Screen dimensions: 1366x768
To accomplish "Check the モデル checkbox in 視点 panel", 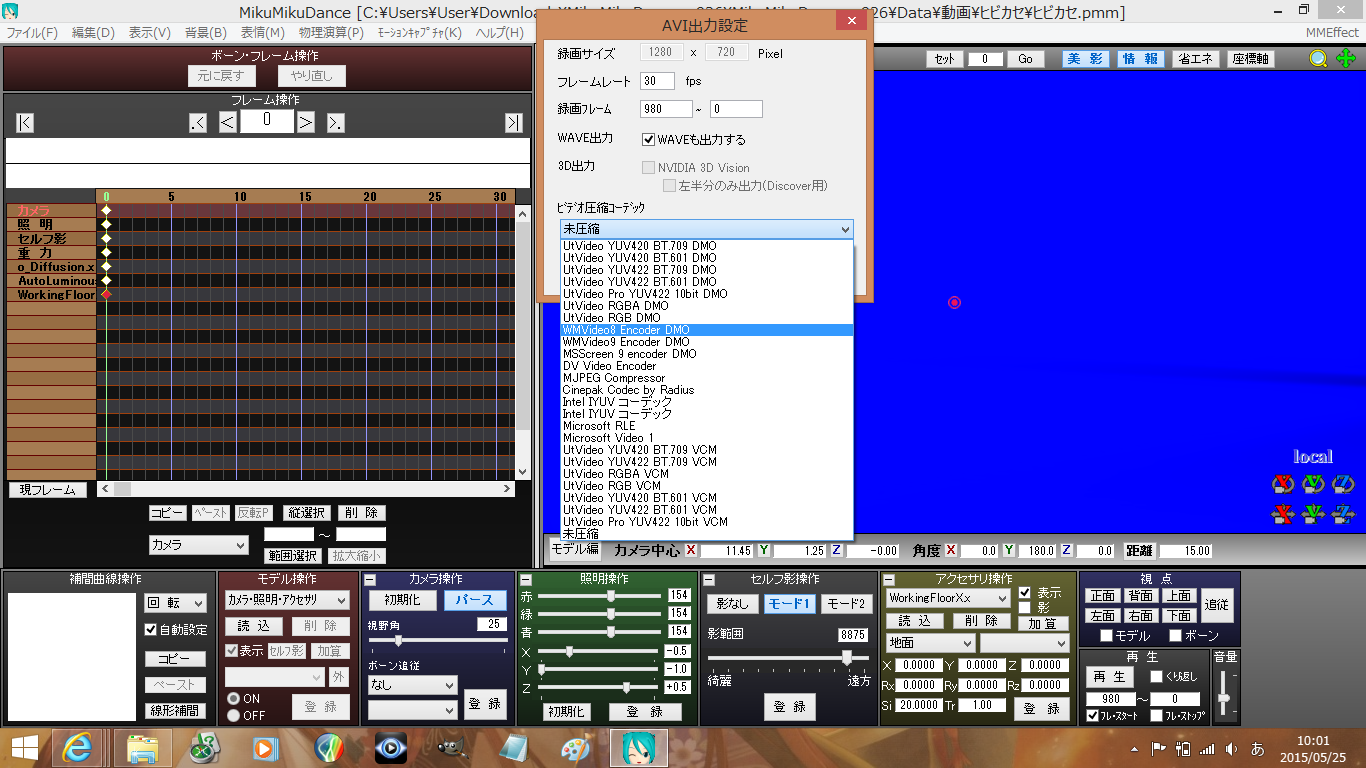I will point(1106,636).
